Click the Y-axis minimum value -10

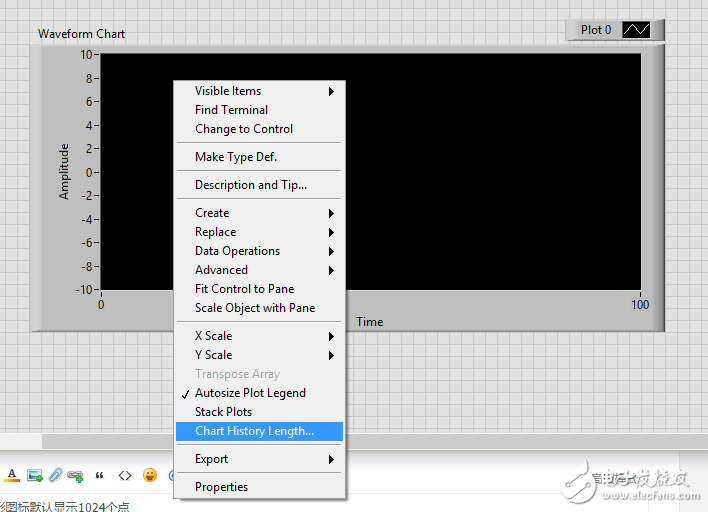[x=84, y=289]
